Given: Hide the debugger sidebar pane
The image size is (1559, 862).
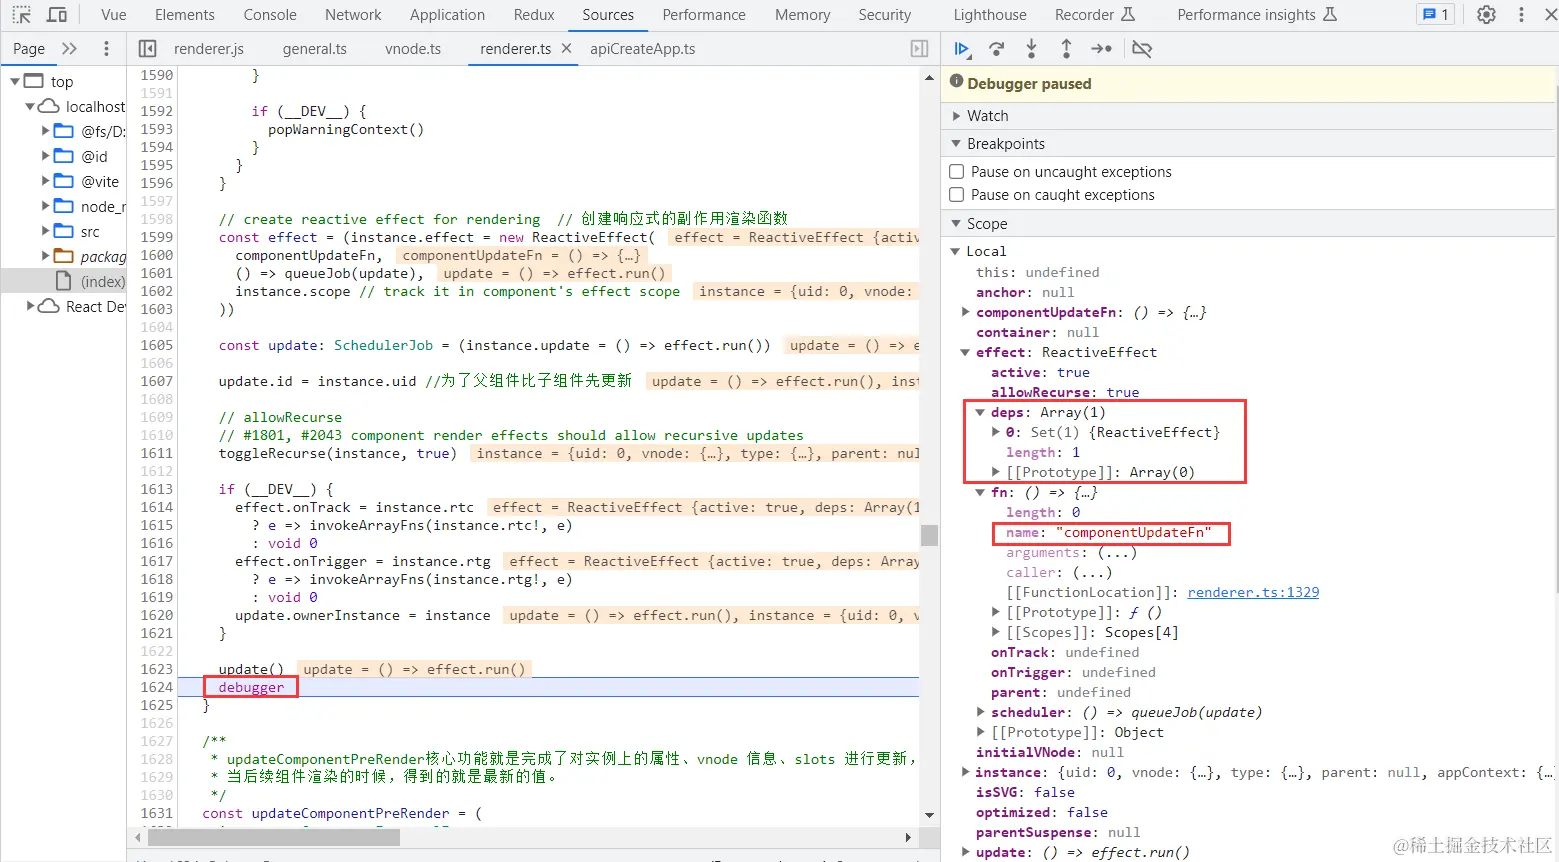Looking at the screenshot, I should 919,49.
